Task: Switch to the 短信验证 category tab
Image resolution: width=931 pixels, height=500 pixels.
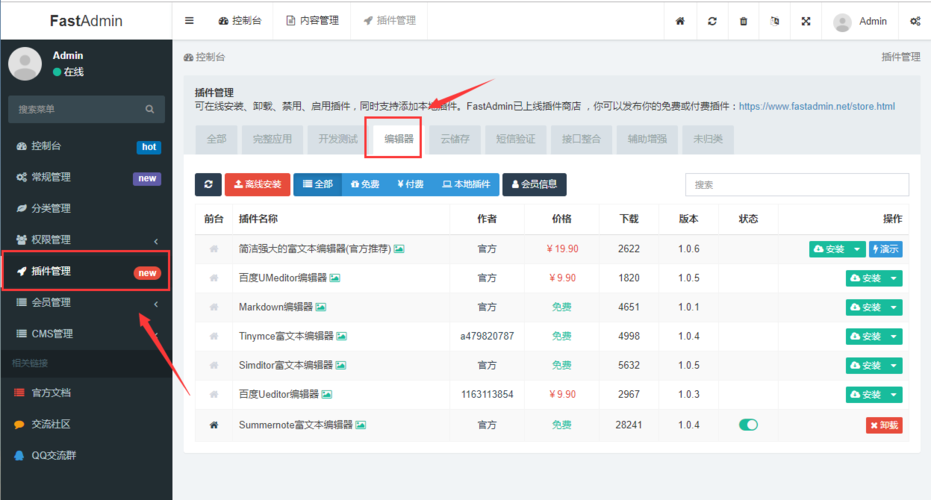Action: (x=516, y=139)
